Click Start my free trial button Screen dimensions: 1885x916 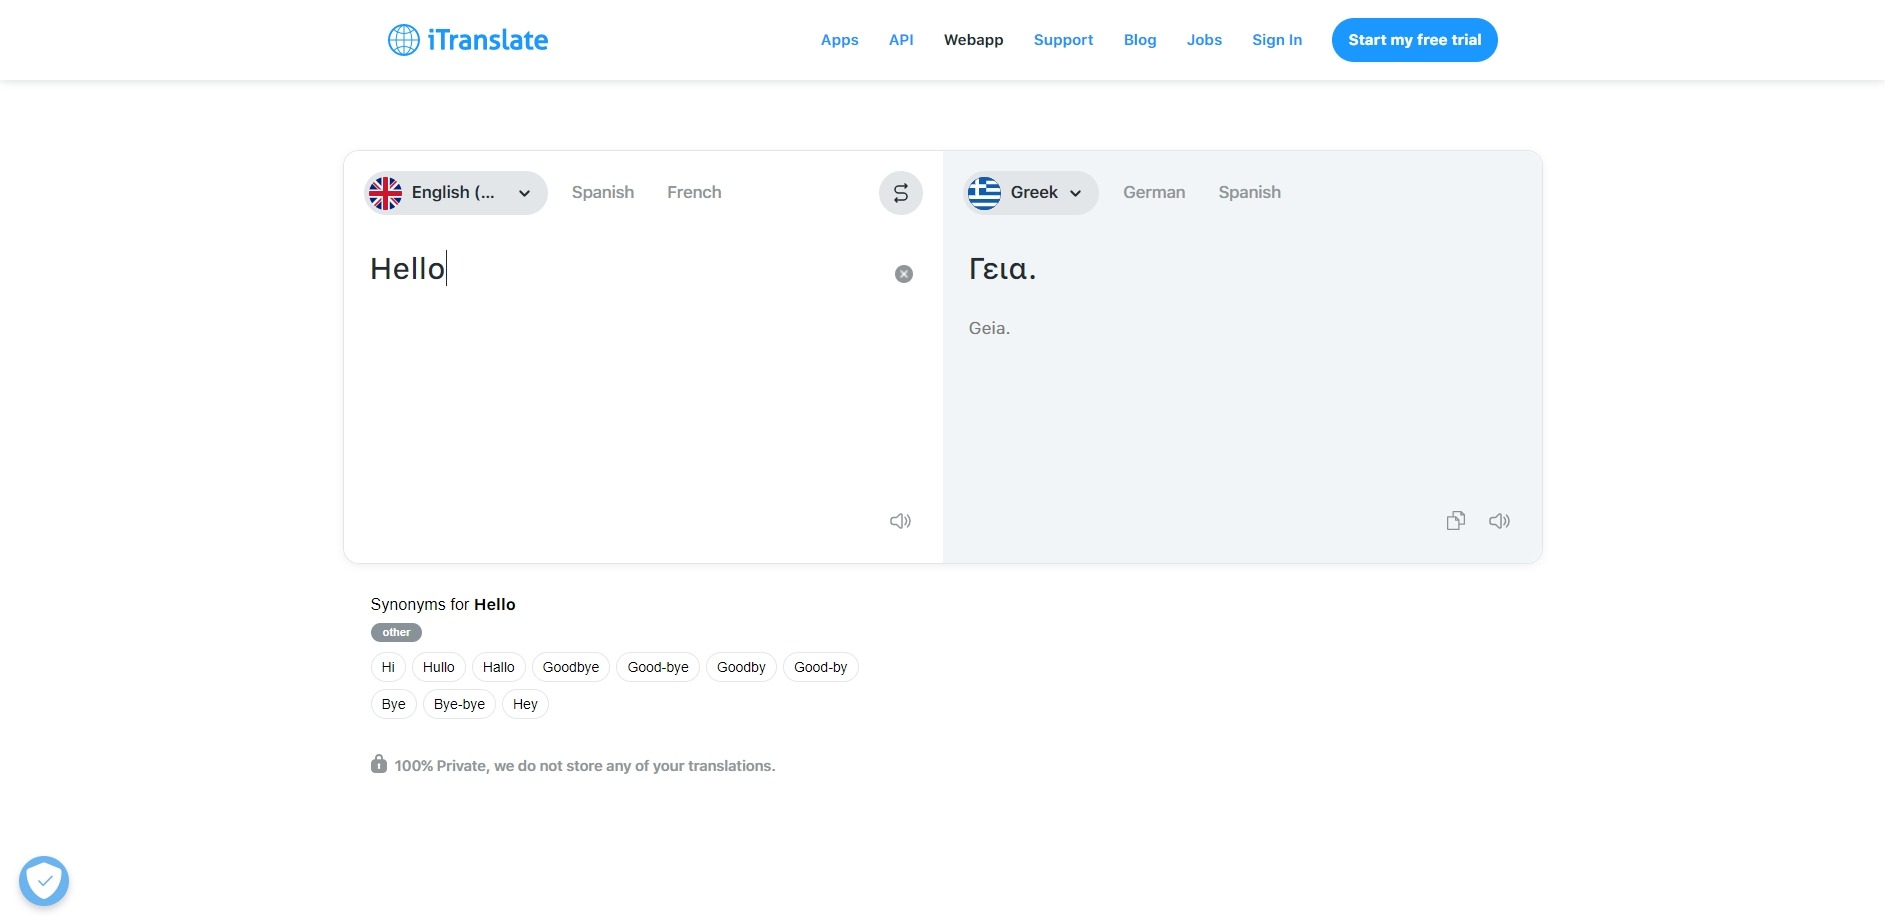click(1414, 40)
